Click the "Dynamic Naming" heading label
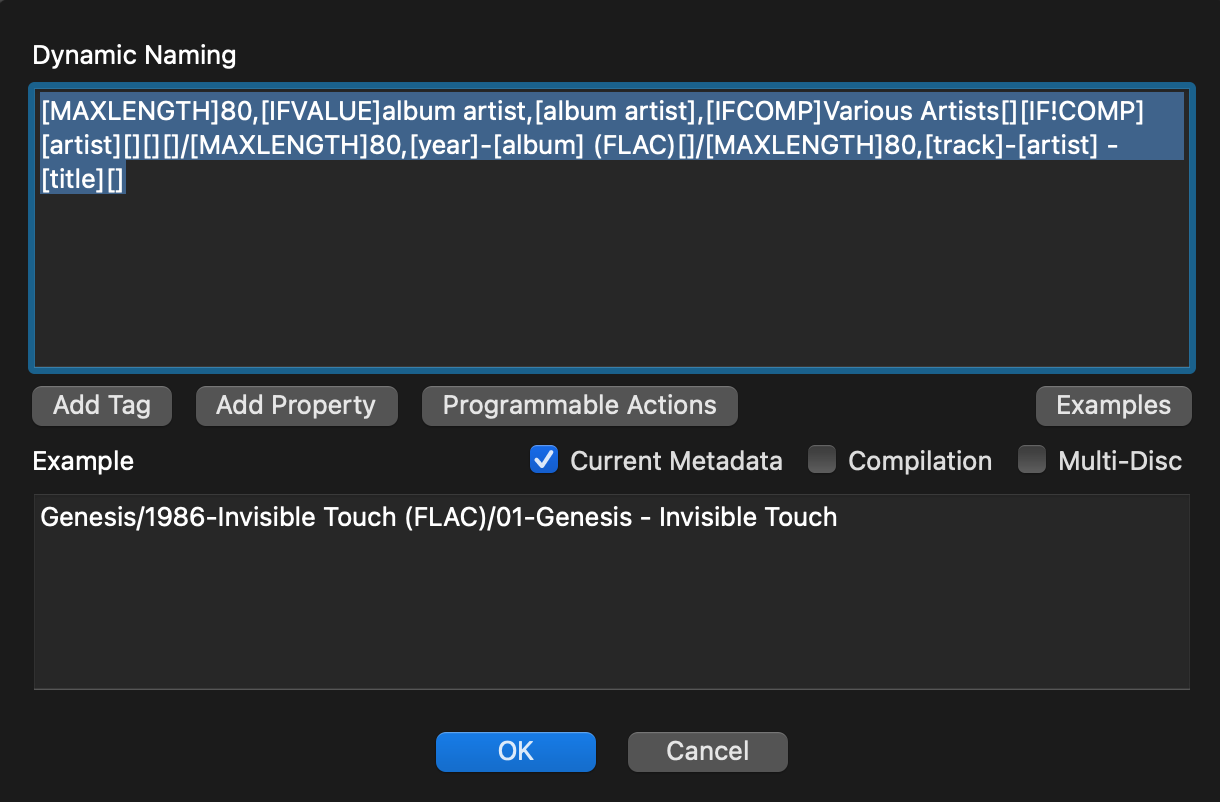Viewport: 1220px width, 802px height. 134,55
